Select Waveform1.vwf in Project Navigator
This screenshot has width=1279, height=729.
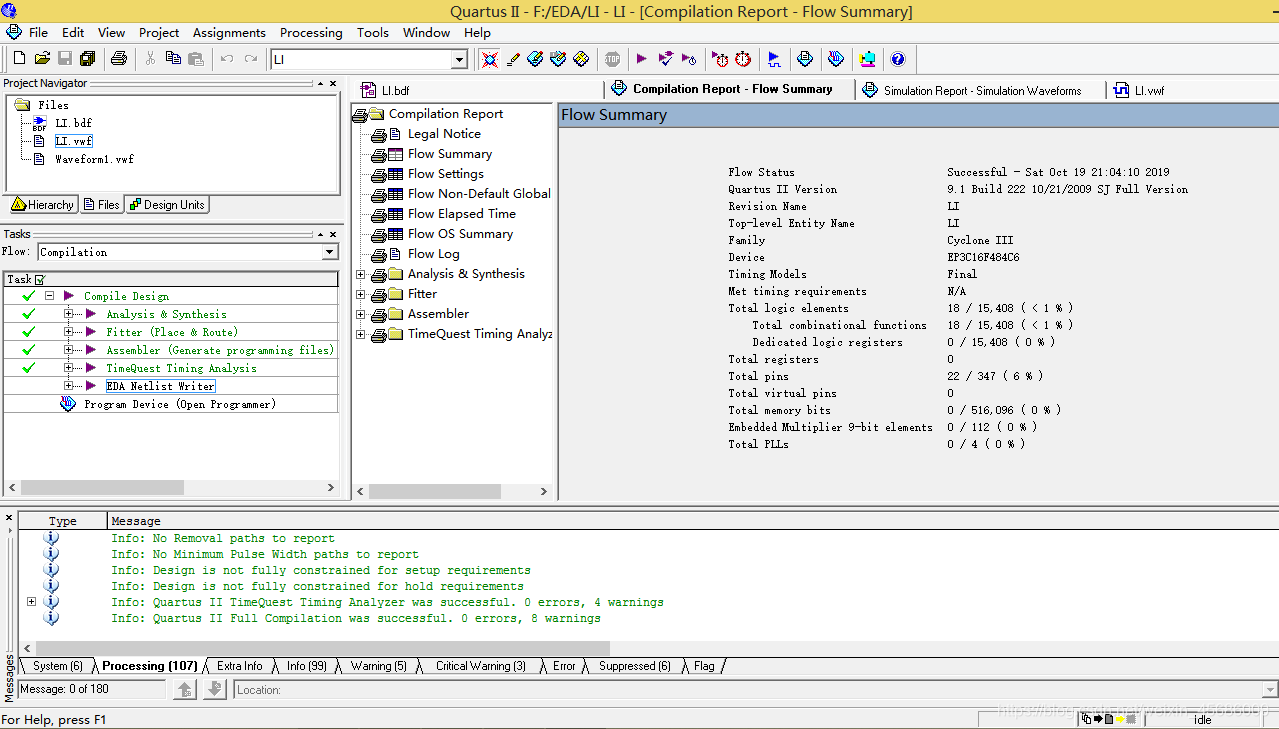[x=93, y=159]
